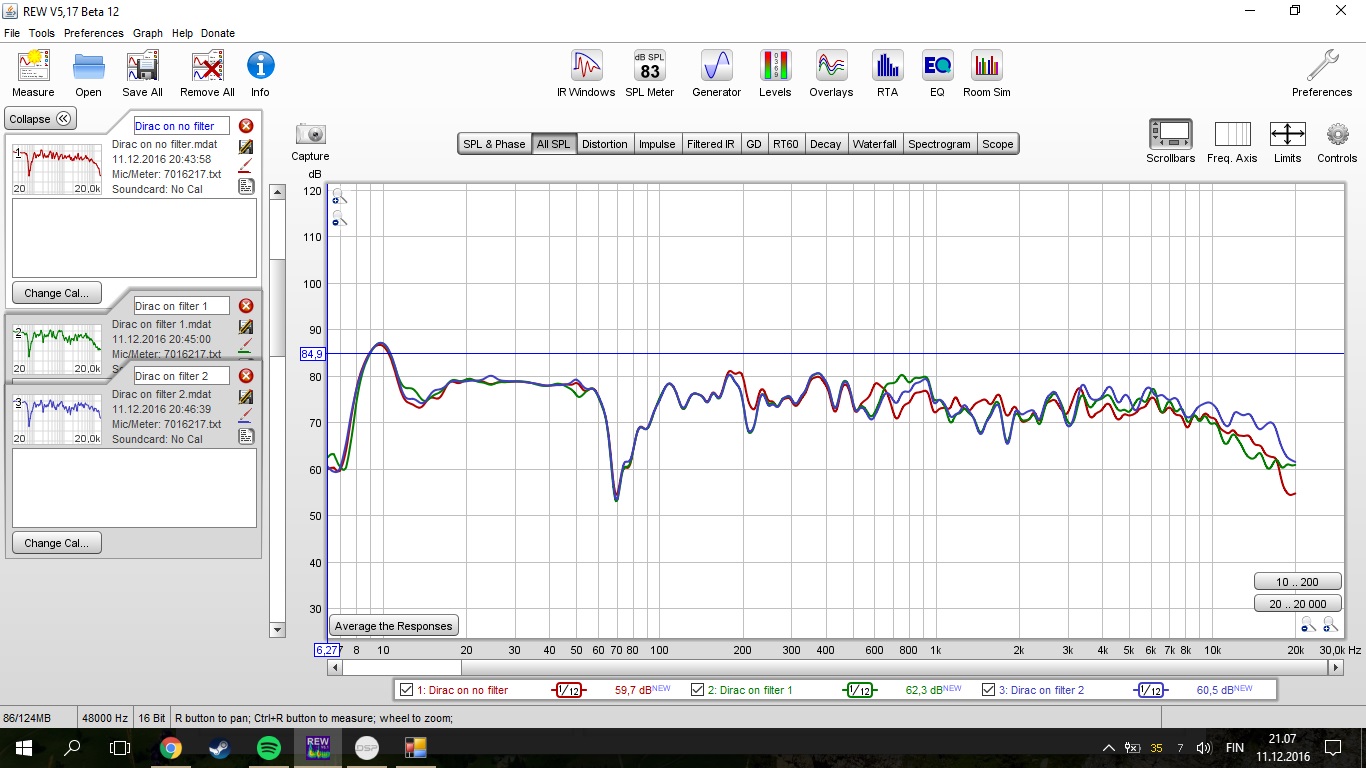This screenshot has height=768, width=1366.
Task: Open the Overlays window
Action: (x=831, y=66)
